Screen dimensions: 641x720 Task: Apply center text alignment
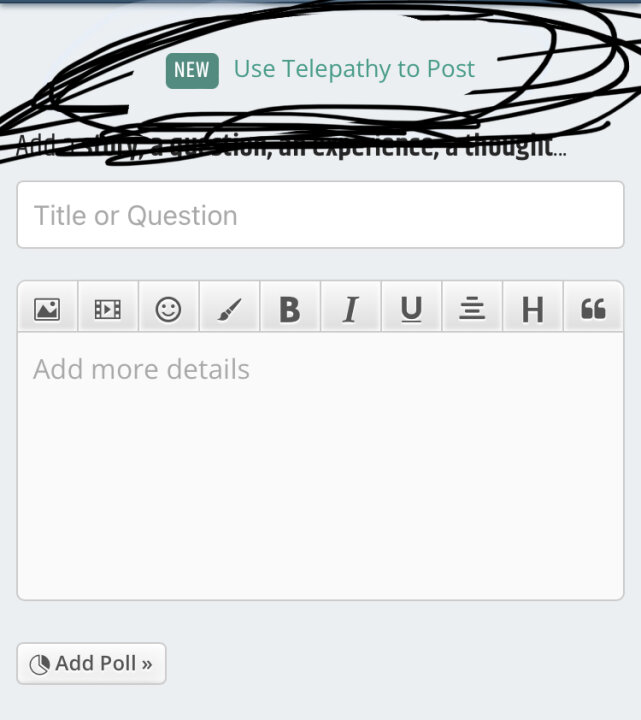click(472, 309)
